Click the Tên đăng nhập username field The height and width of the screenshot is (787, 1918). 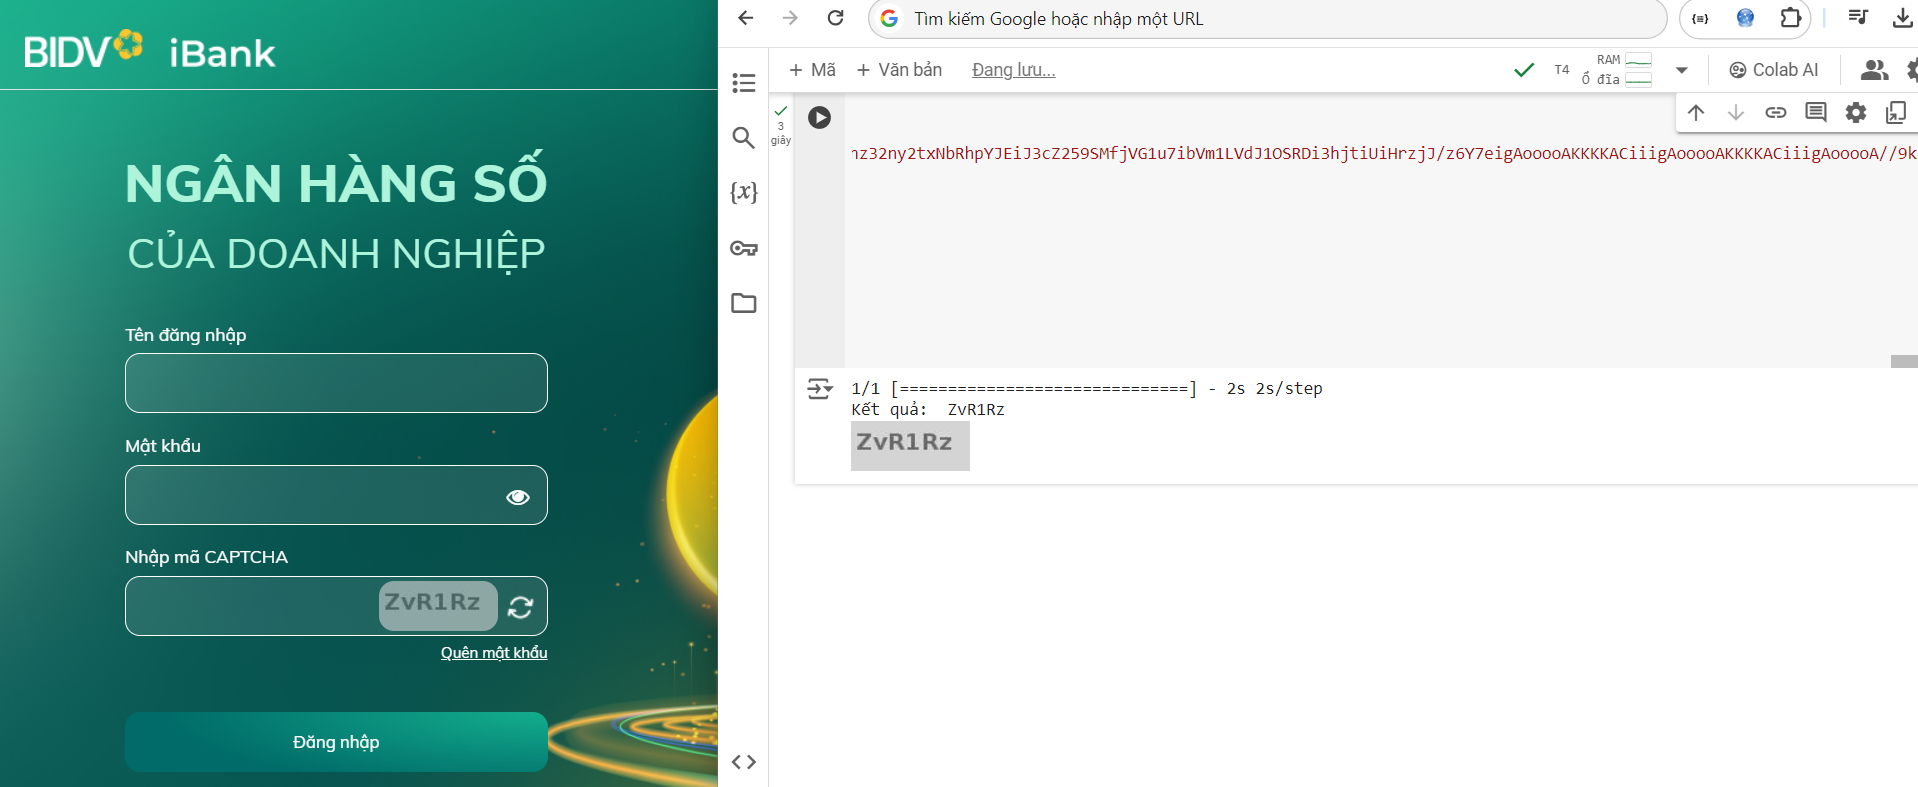tap(336, 383)
